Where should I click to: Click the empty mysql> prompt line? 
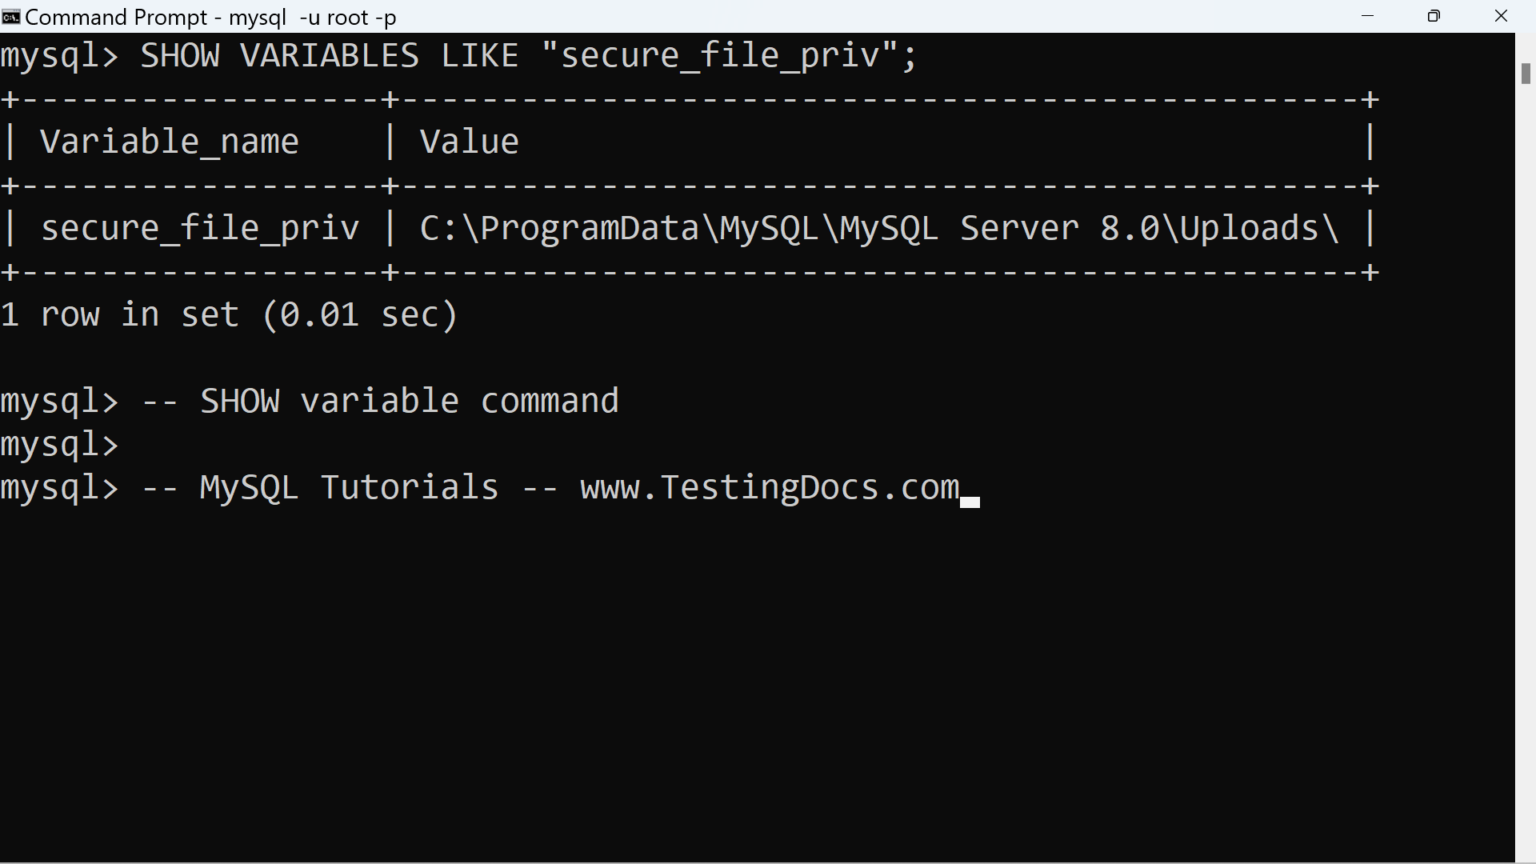click(60, 444)
